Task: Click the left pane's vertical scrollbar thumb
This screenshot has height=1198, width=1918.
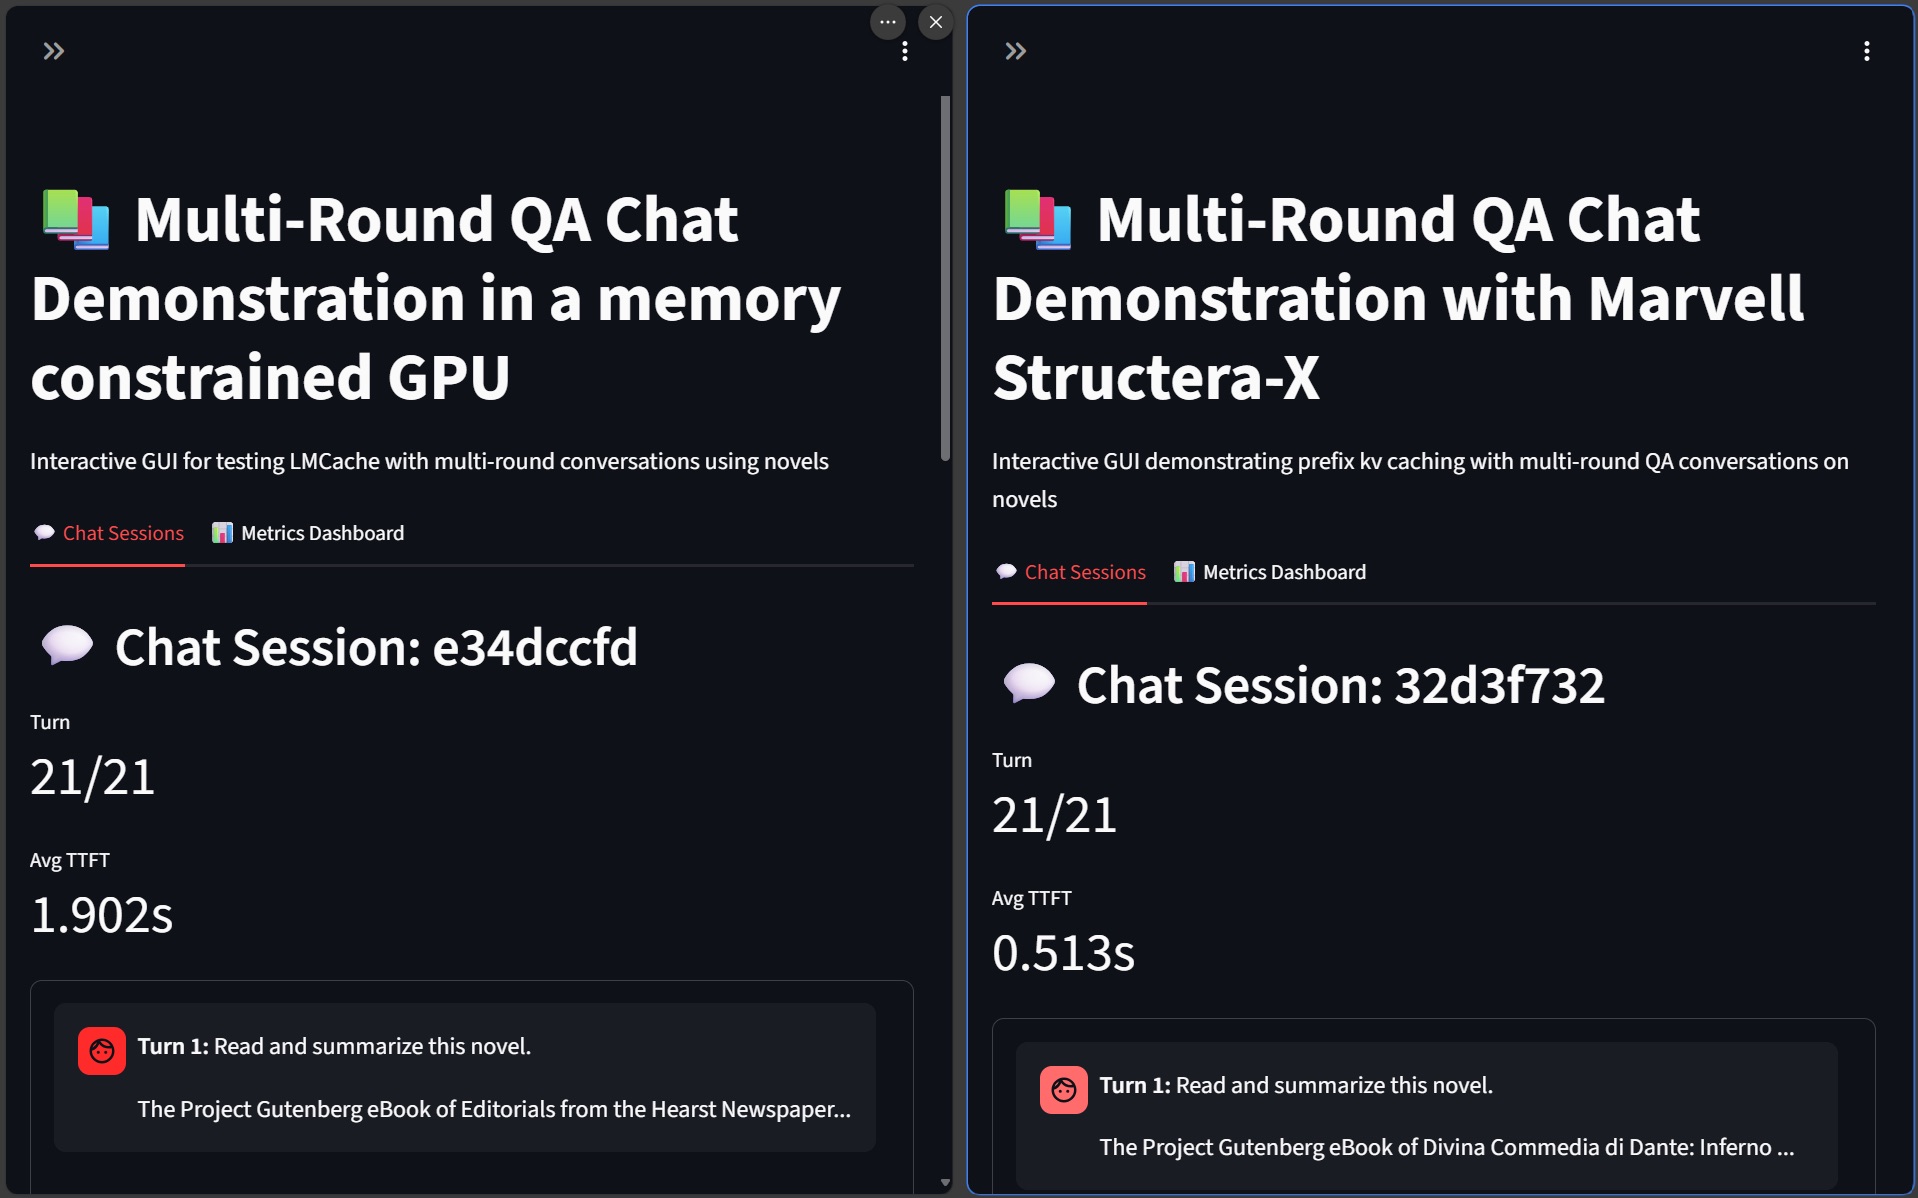Action: click(945, 278)
